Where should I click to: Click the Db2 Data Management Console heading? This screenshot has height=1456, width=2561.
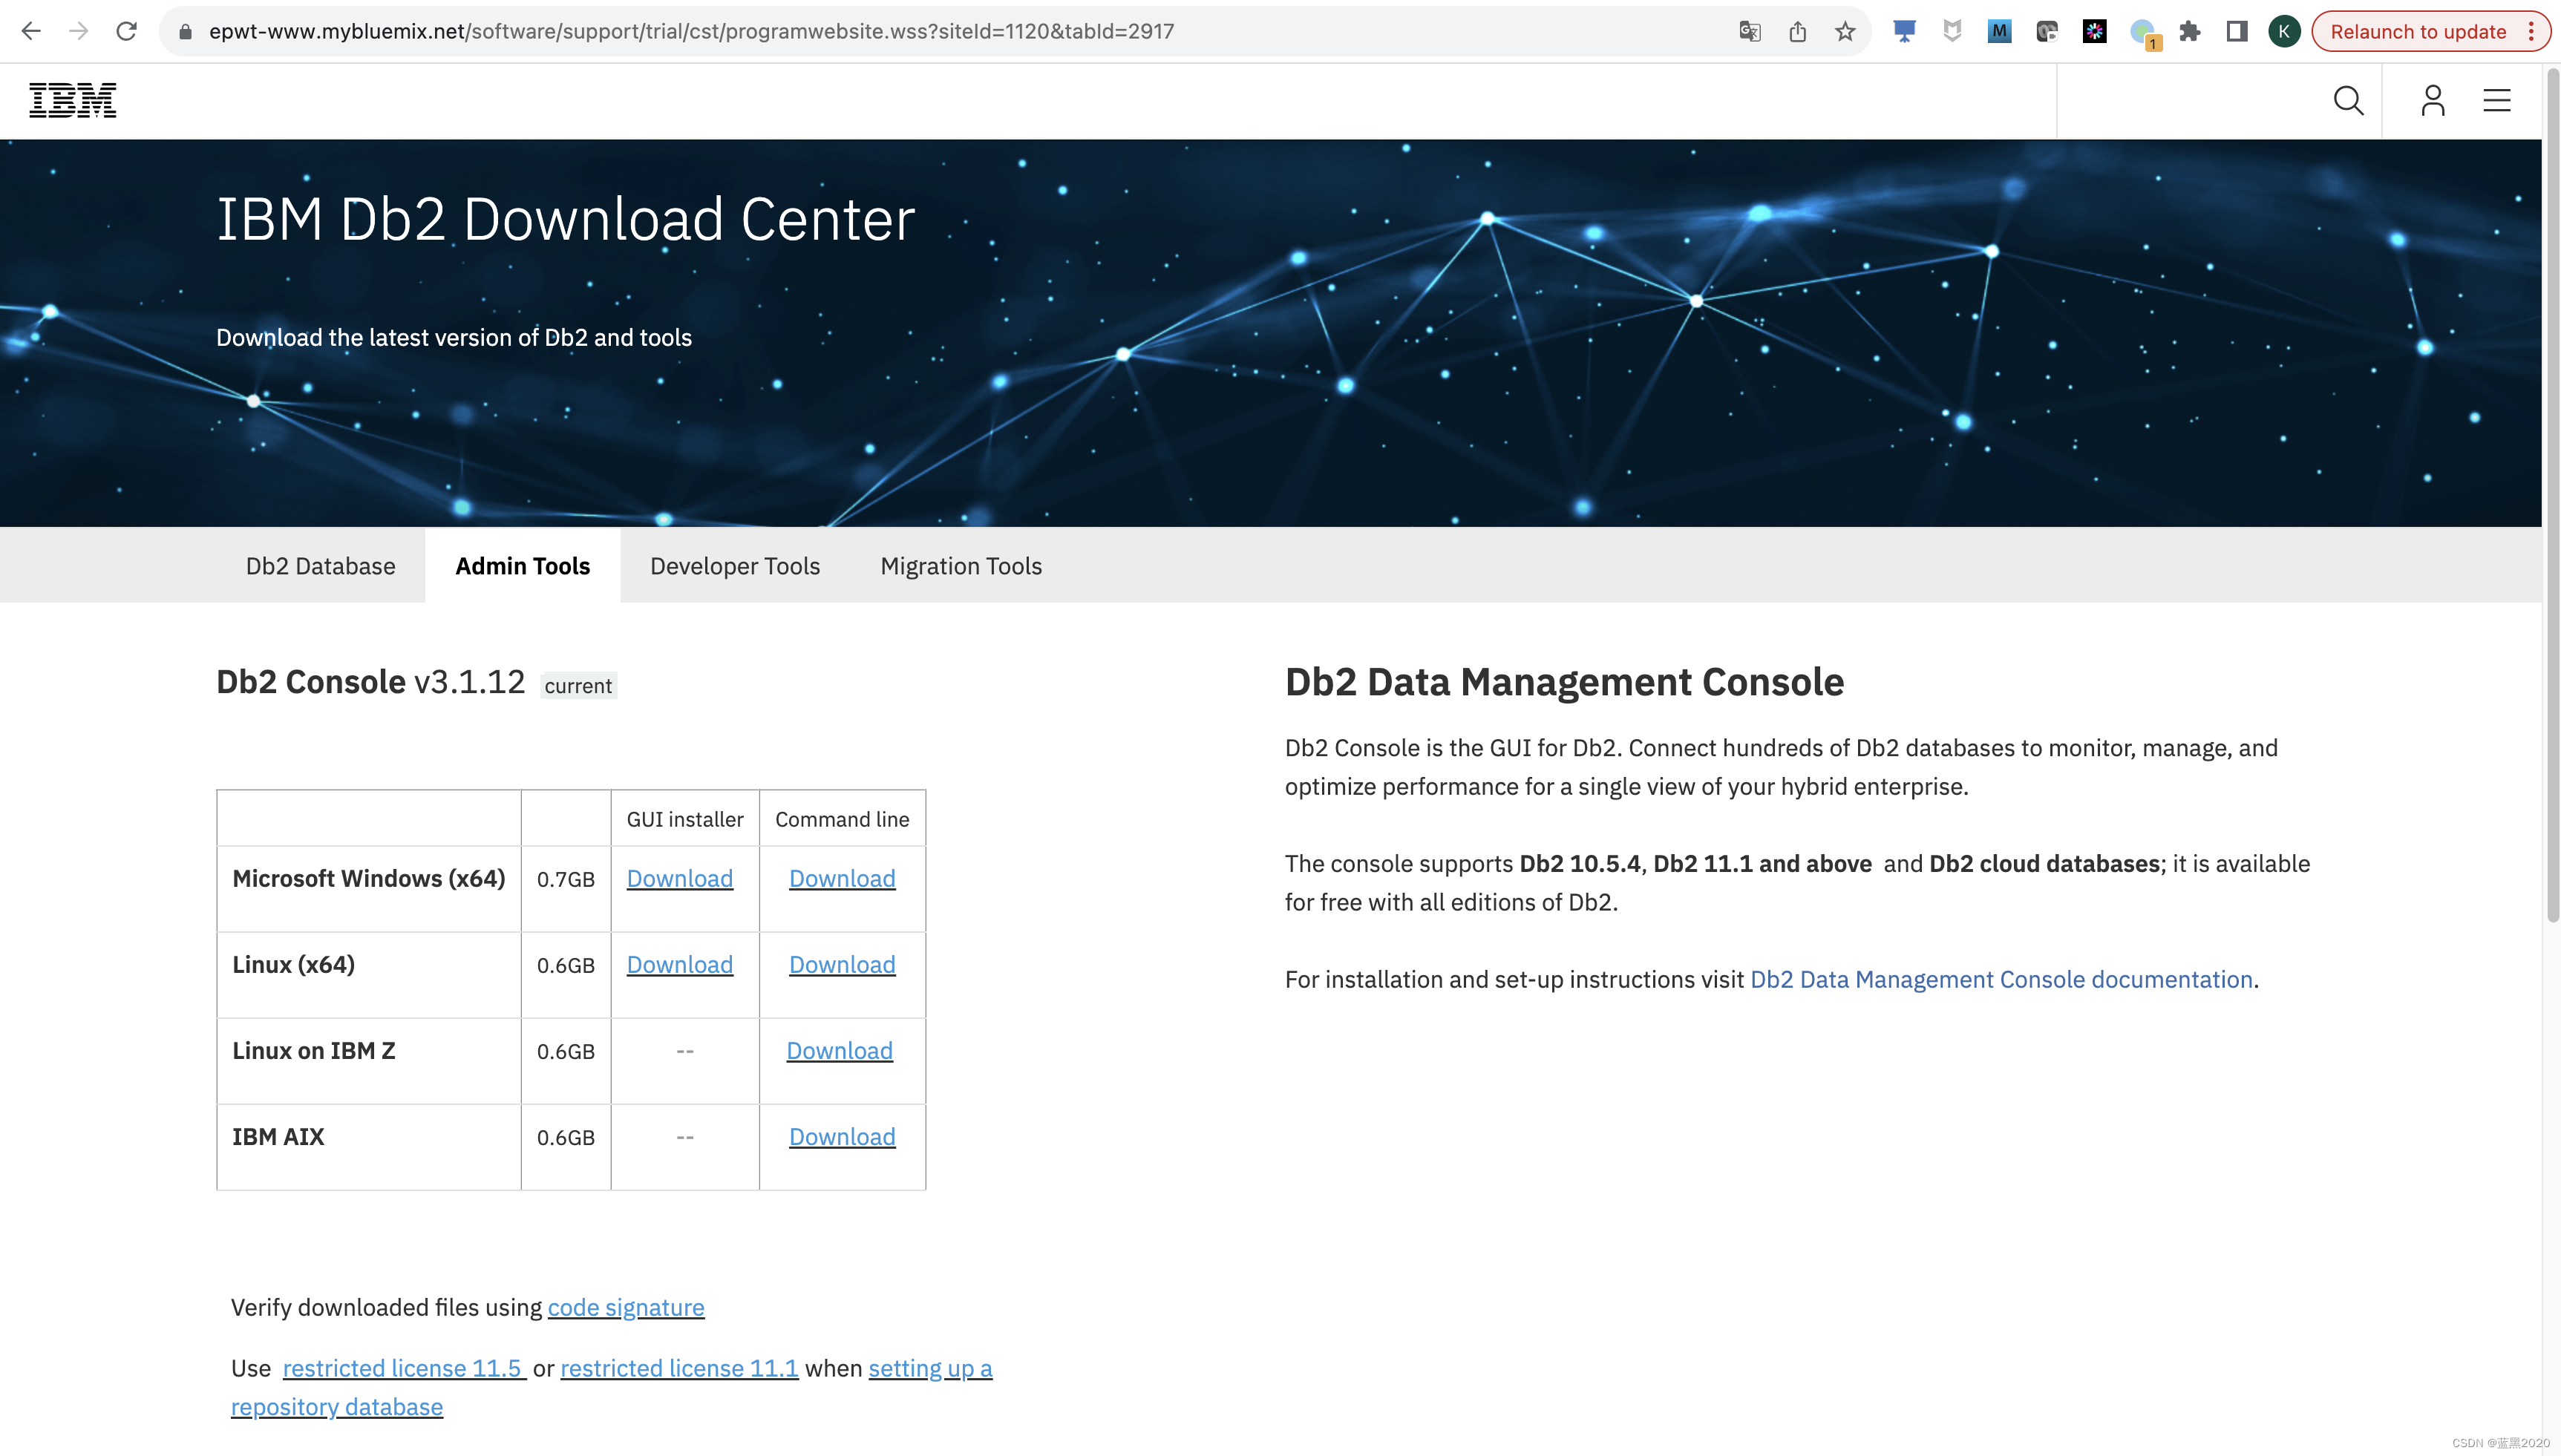[x=1564, y=682]
